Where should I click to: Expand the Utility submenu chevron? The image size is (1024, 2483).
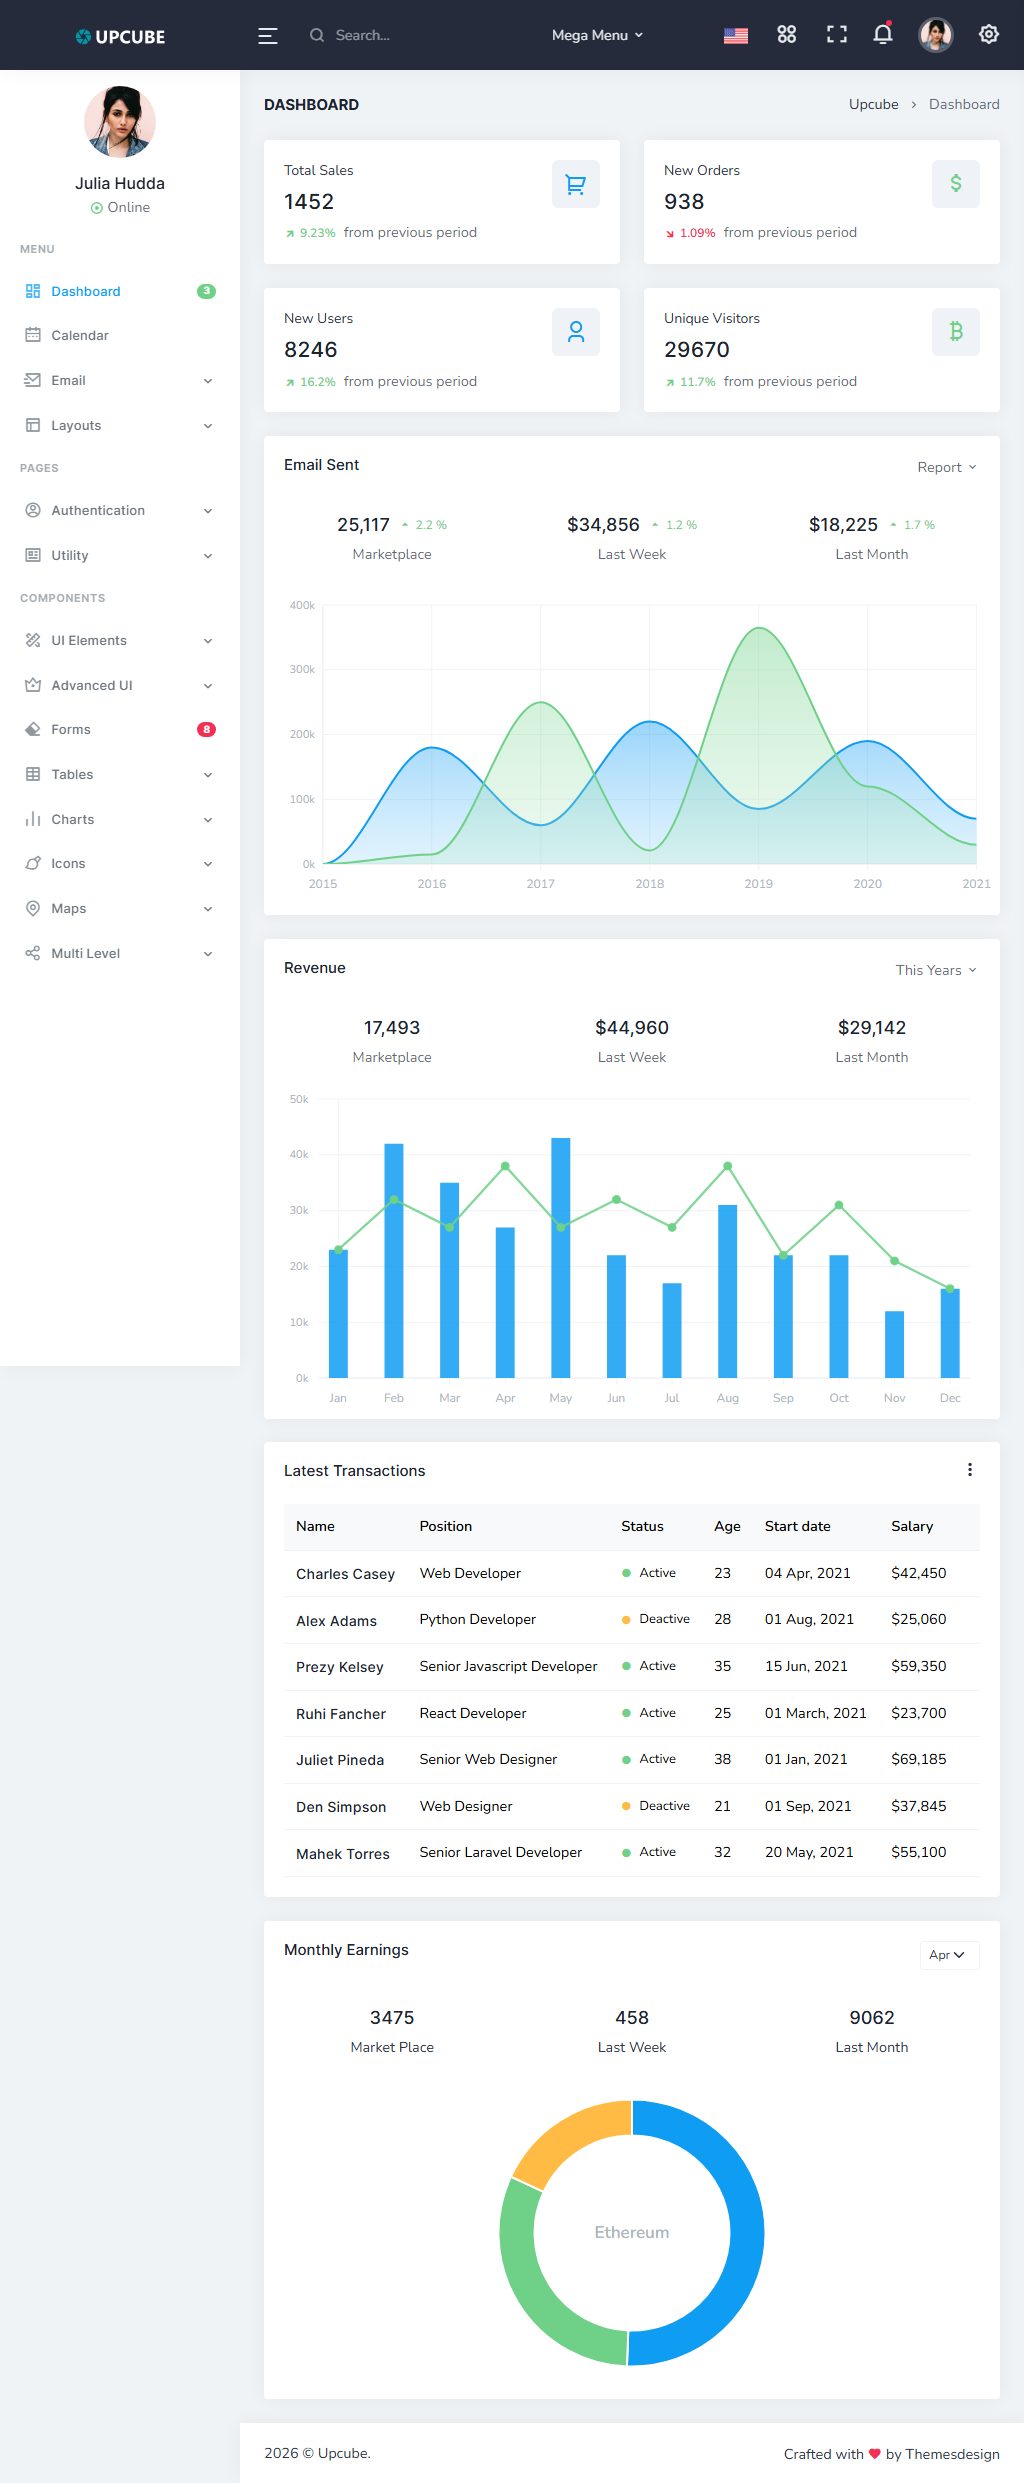[x=208, y=556]
